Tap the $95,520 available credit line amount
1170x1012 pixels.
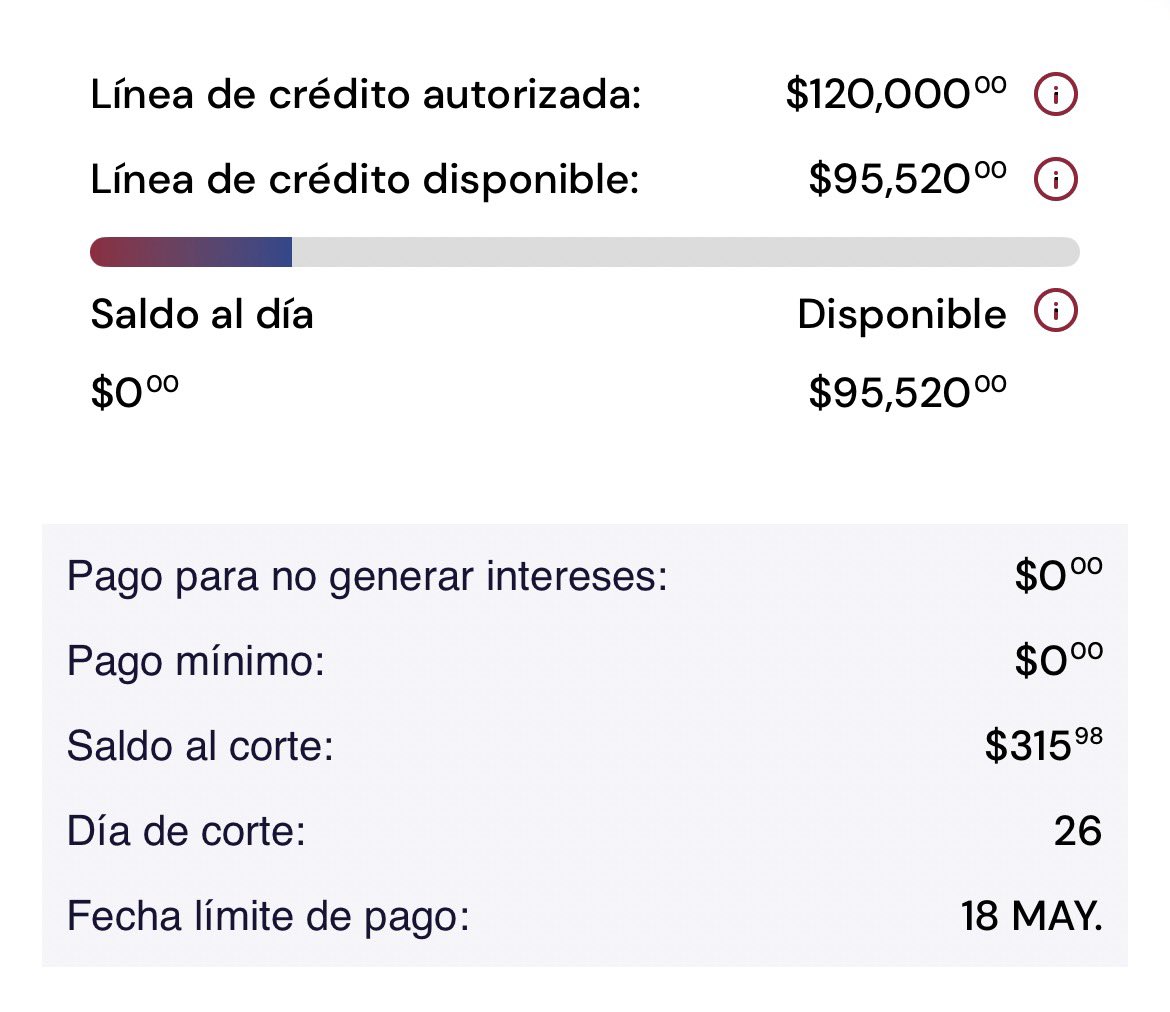[x=907, y=180]
